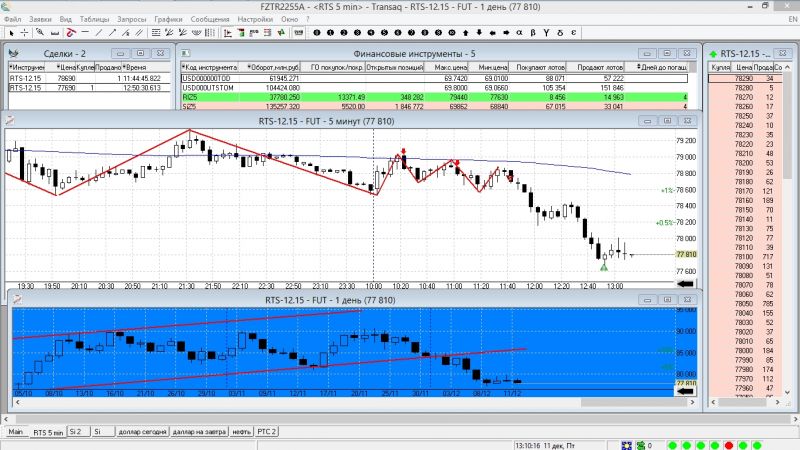Pick the red curve drawing tool
The height and width of the screenshot is (450, 800).
tap(71, 33)
